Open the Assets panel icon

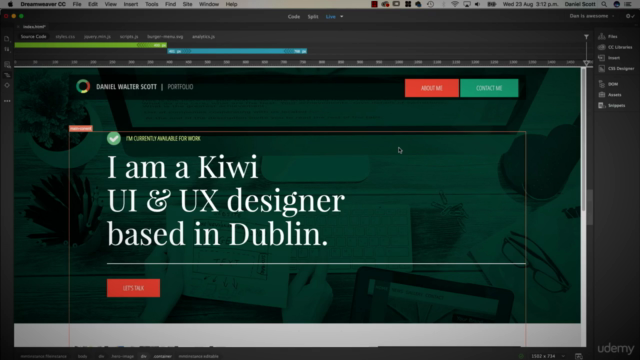tap(602, 95)
